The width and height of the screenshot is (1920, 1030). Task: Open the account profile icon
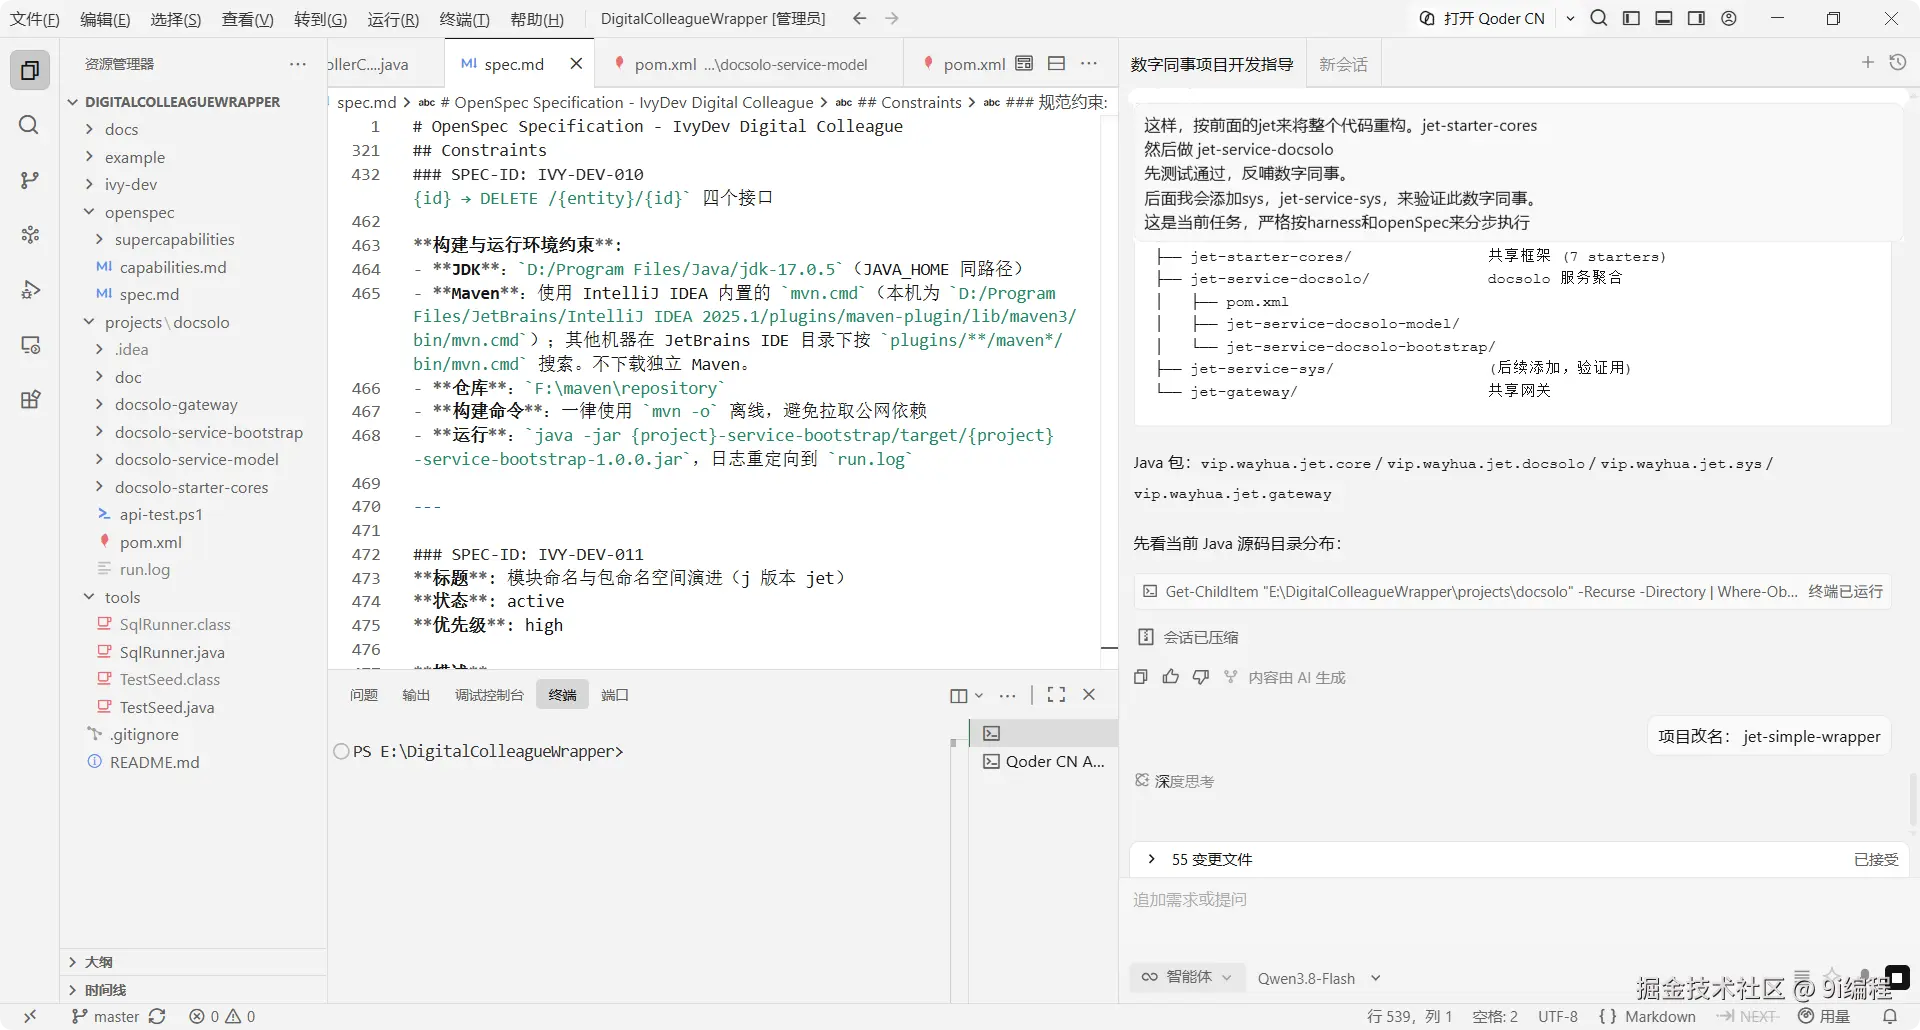pyautogui.click(x=1729, y=18)
